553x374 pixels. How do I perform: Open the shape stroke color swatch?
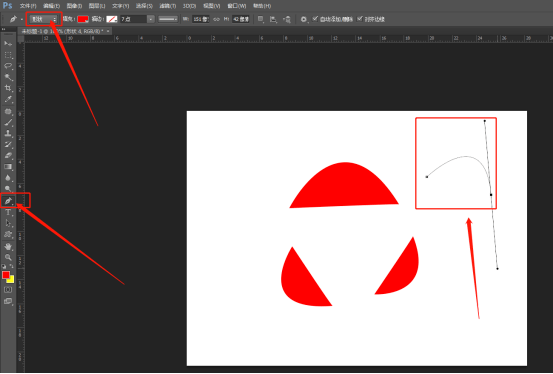coord(112,19)
